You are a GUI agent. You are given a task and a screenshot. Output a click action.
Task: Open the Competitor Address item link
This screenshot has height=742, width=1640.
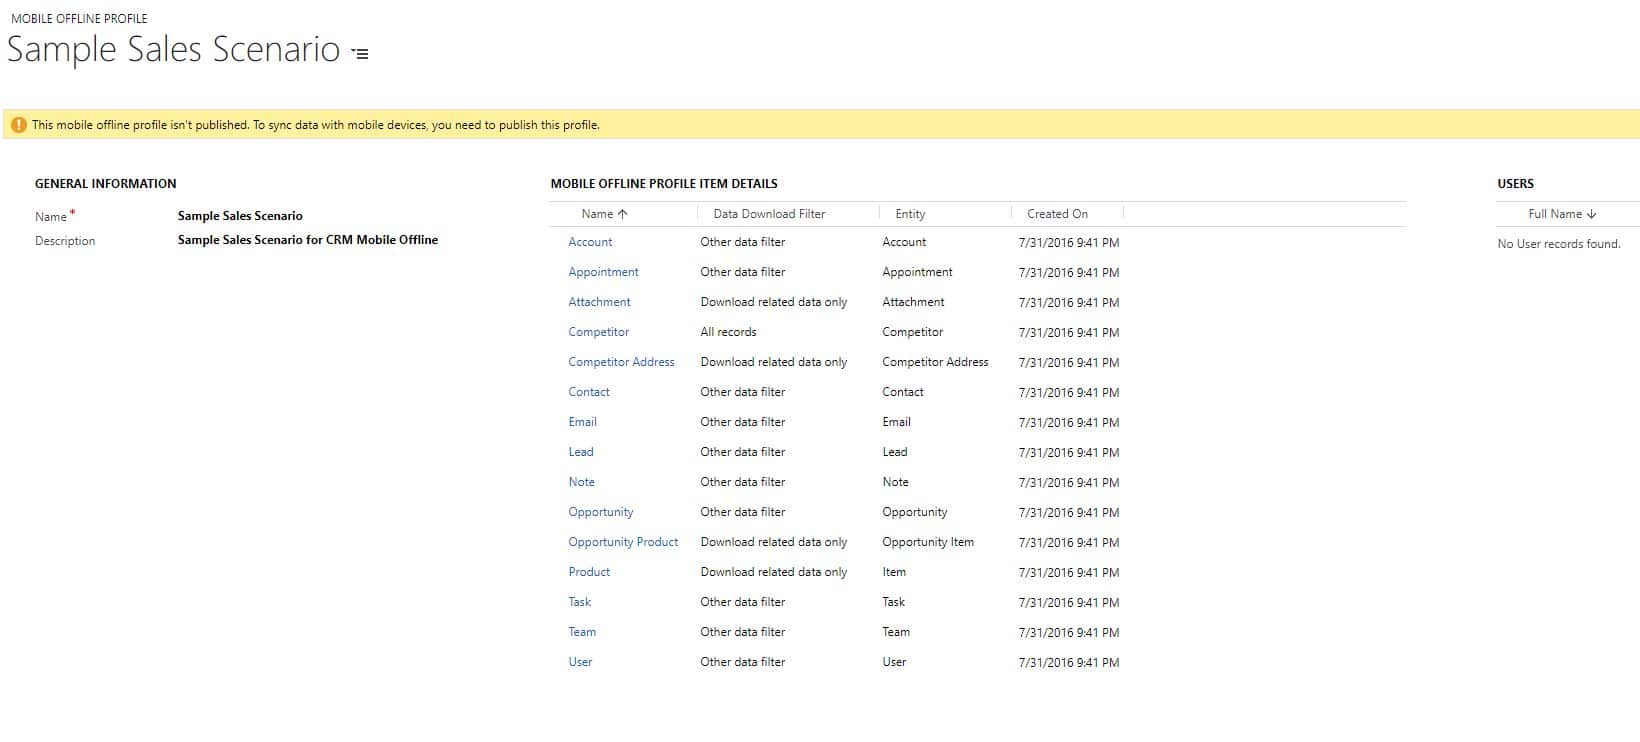click(621, 362)
